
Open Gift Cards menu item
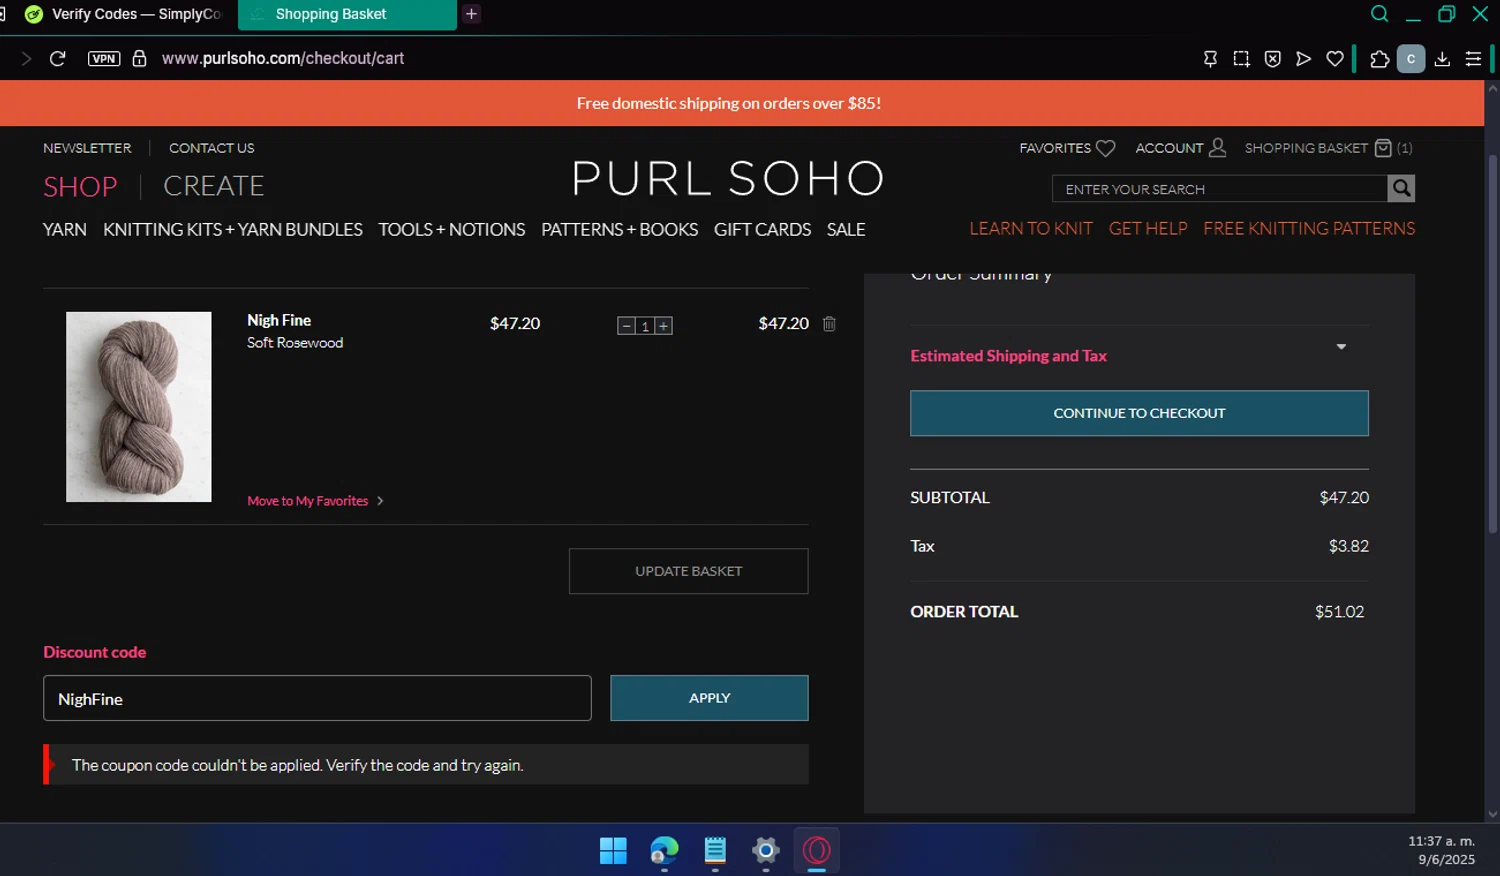(x=763, y=229)
